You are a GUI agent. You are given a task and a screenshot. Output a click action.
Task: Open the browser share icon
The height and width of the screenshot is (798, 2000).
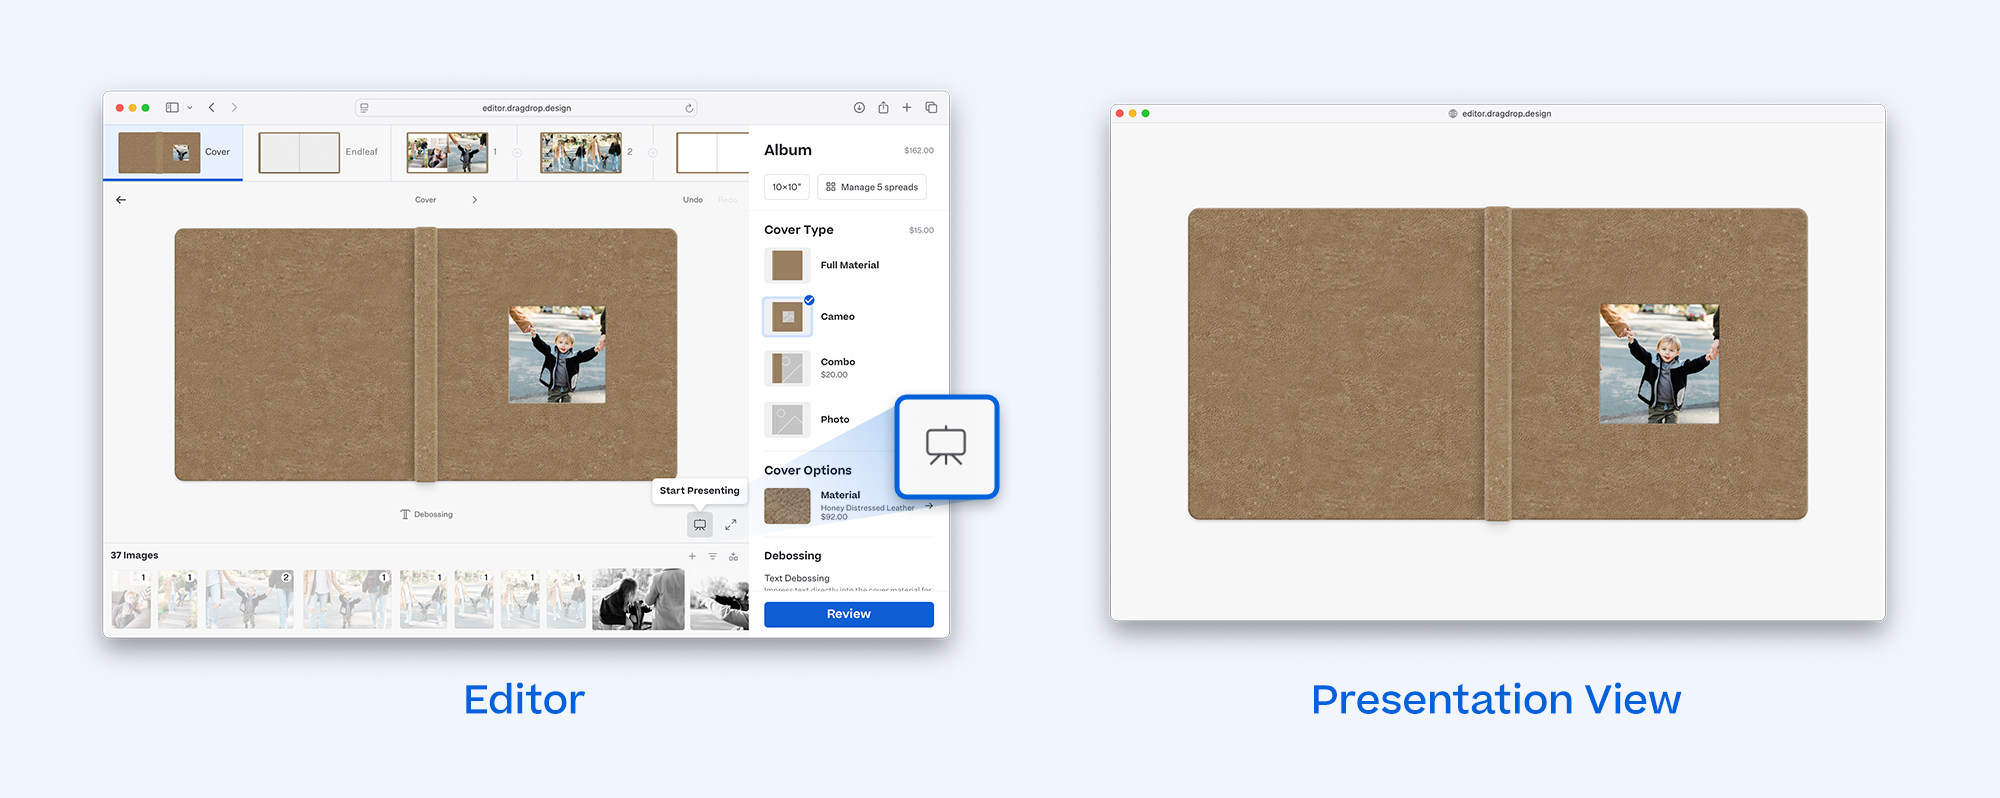tap(883, 108)
